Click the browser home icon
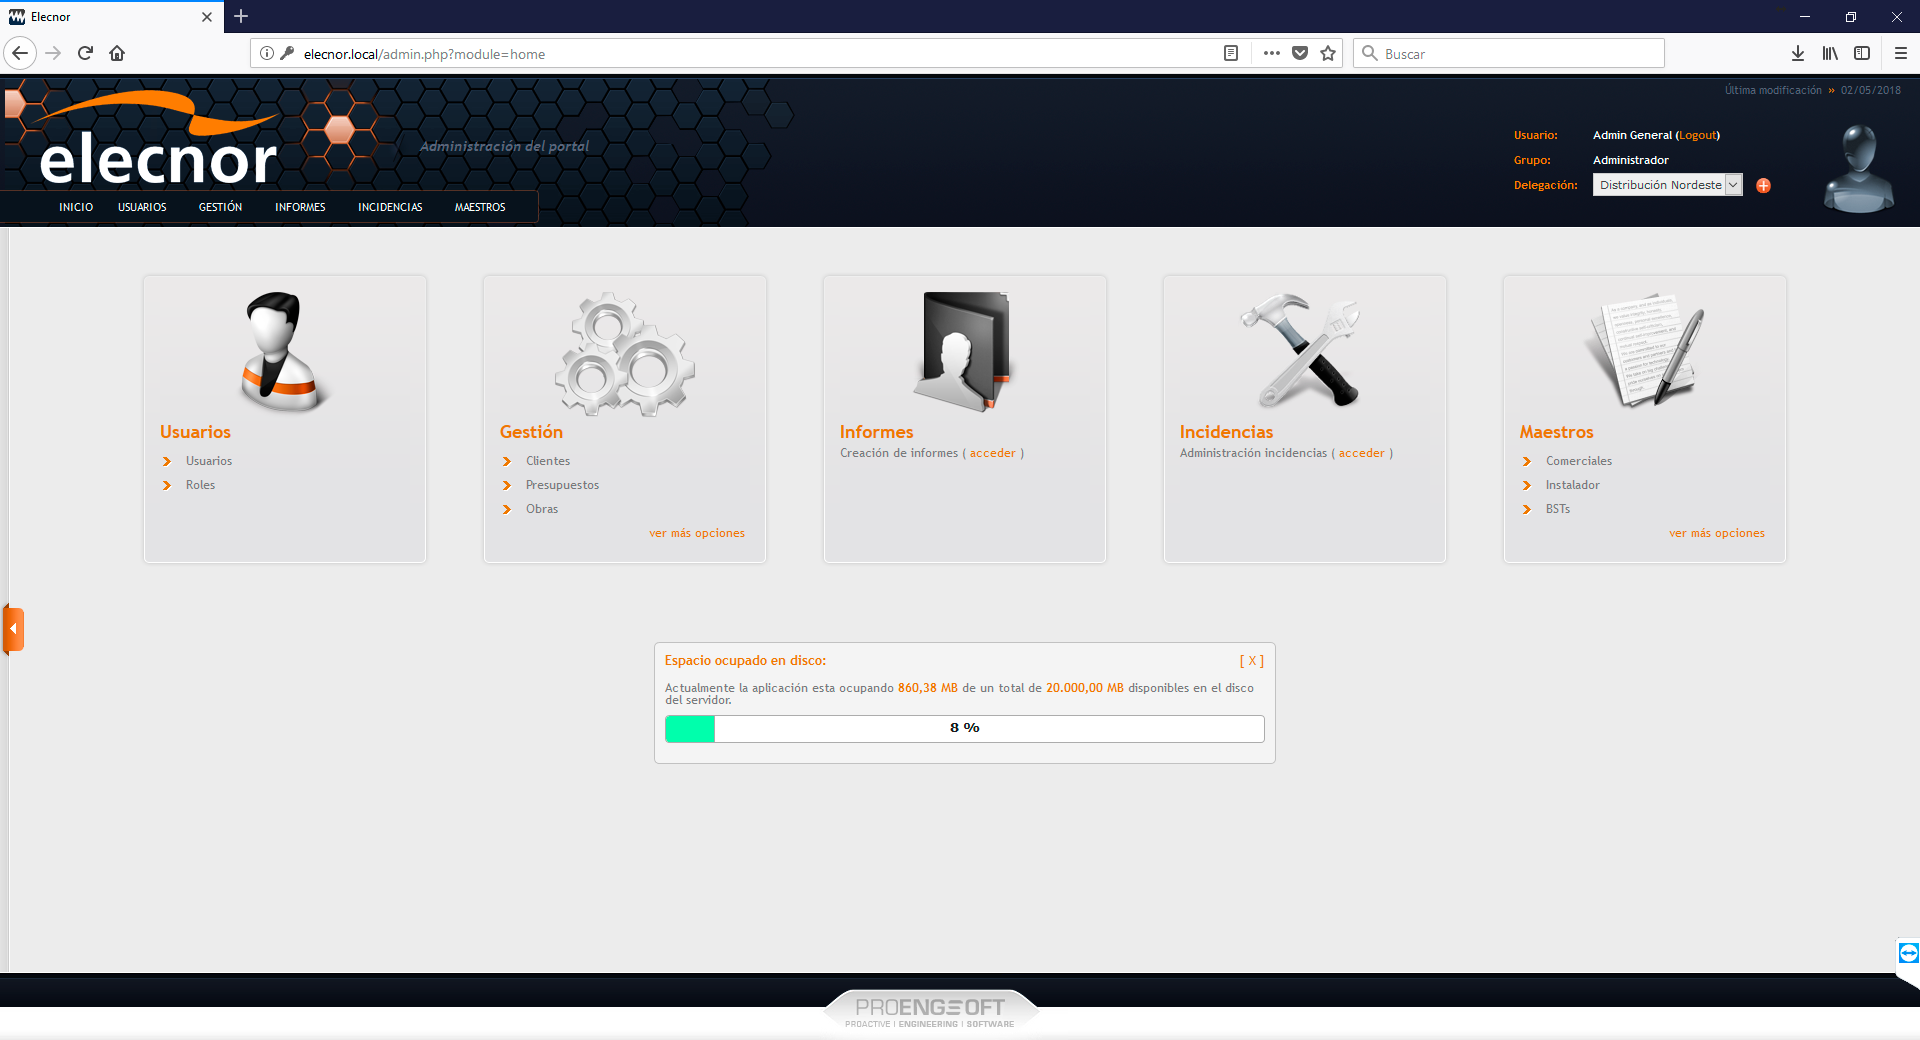The height and width of the screenshot is (1040, 1920). coord(117,53)
